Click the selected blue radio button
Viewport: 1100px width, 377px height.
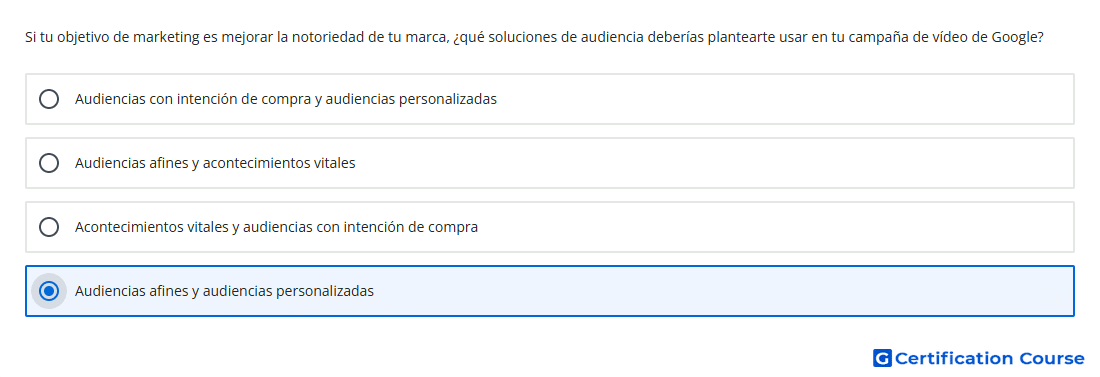(x=49, y=291)
